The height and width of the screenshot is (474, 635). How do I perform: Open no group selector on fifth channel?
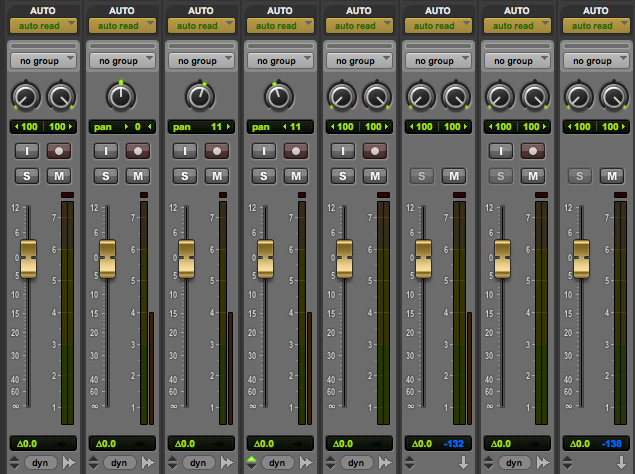tap(359, 61)
